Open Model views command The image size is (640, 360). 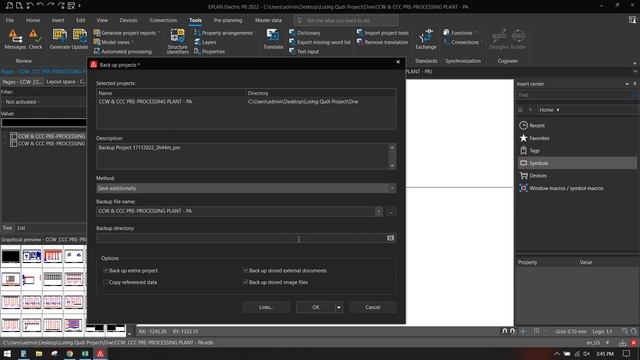click(x=113, y=42)
